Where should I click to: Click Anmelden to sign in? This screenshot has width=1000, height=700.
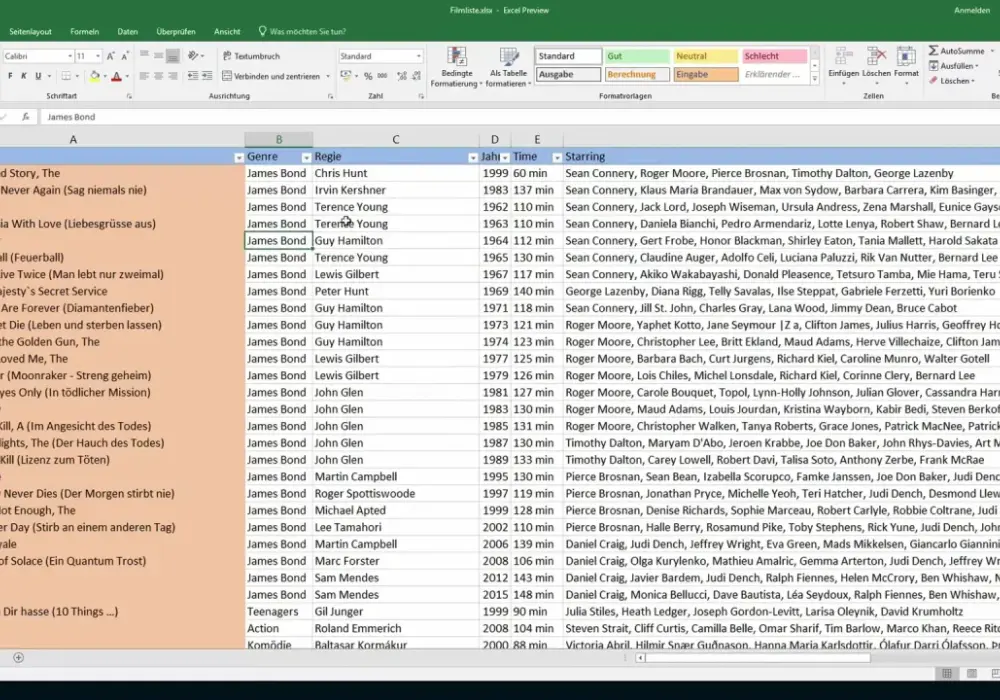tap(971, 10)
